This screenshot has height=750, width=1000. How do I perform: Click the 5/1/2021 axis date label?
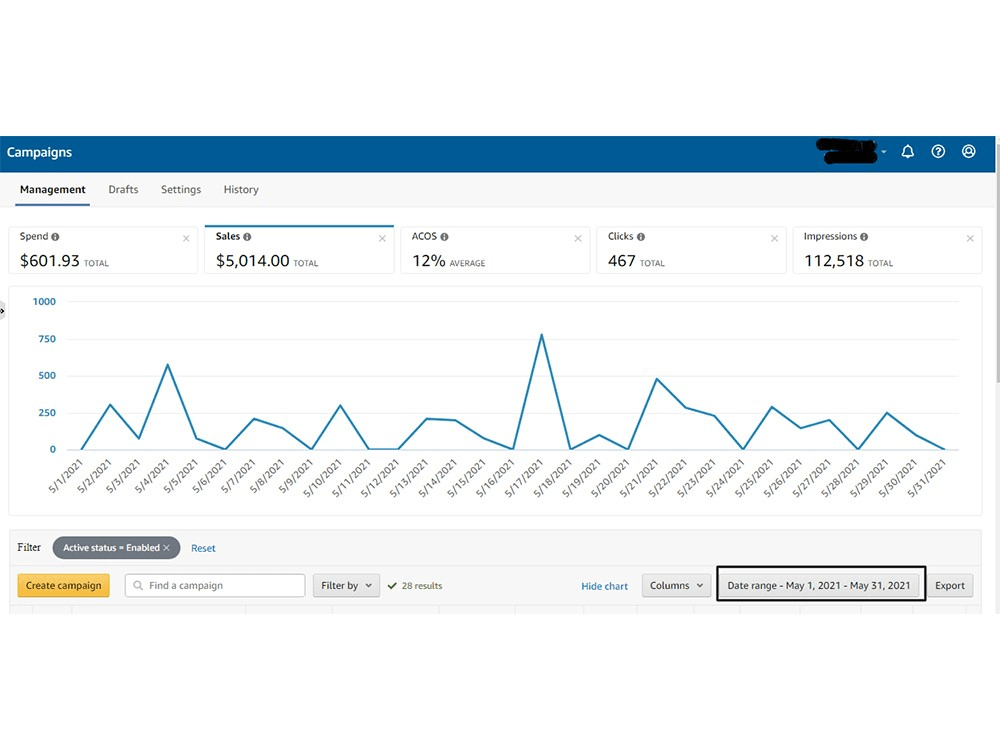(66, 476)
